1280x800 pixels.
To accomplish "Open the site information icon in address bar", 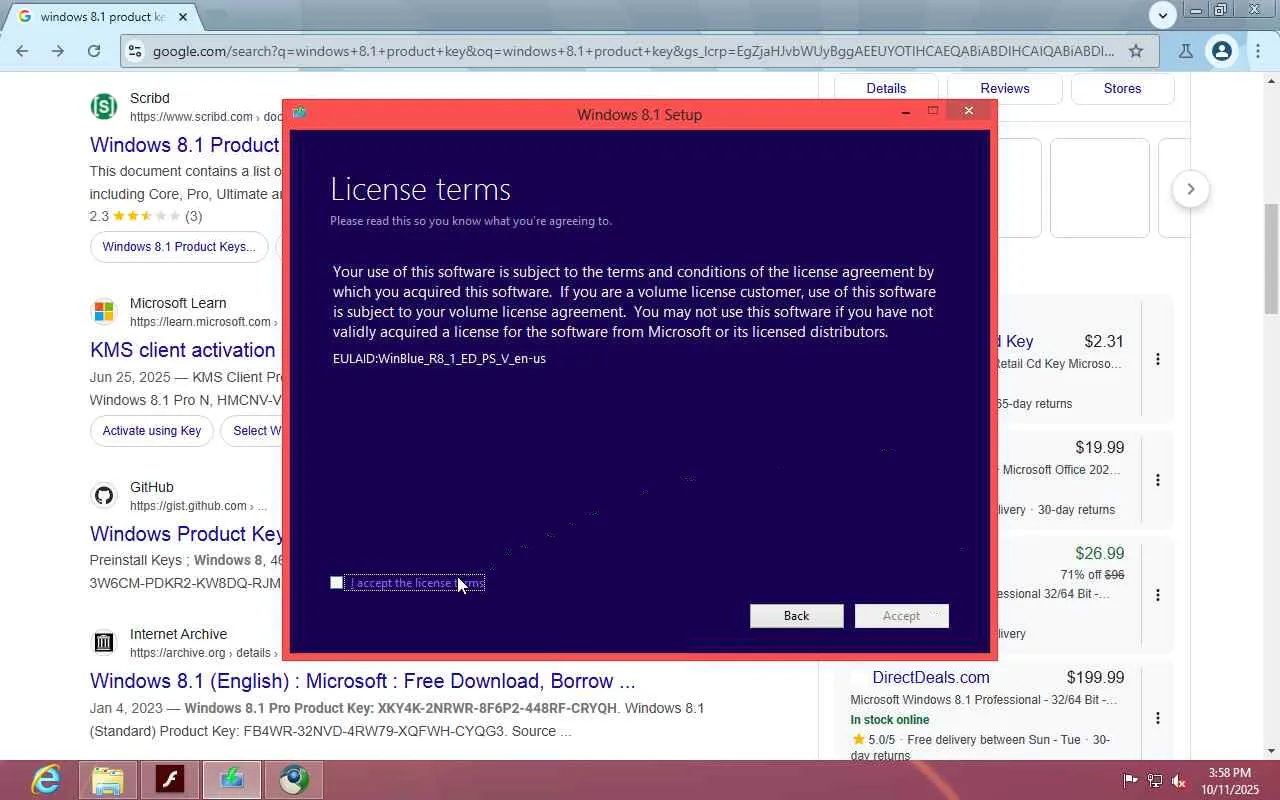I will (135, 51).
